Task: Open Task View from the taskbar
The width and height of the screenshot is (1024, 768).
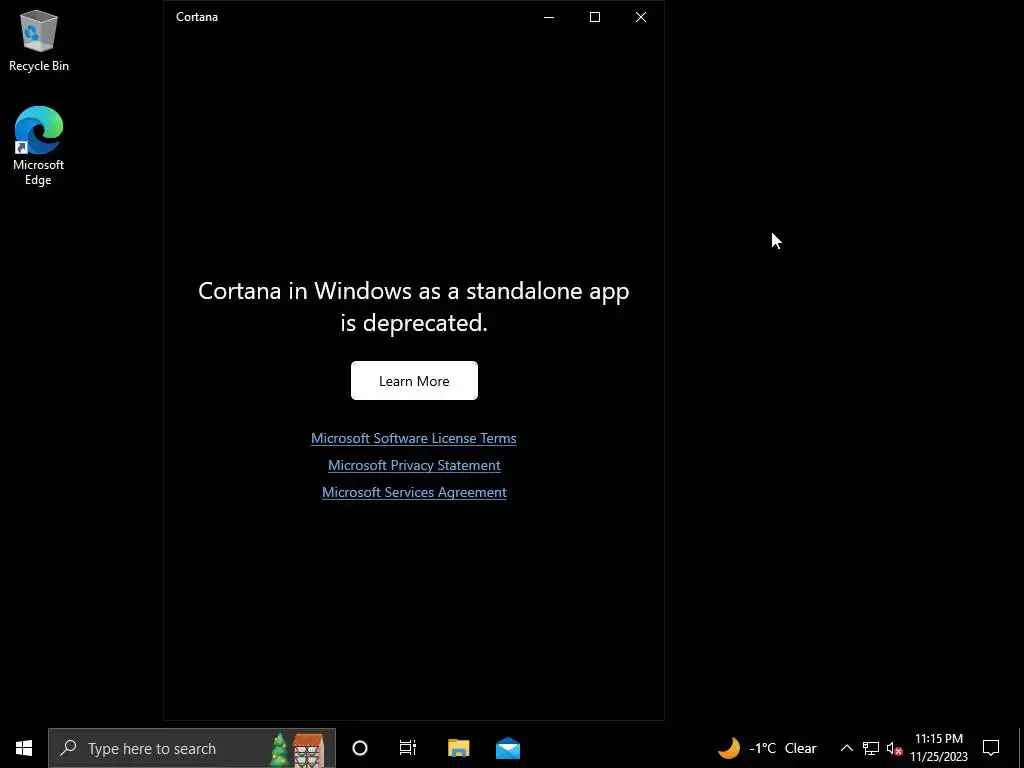Action: [408, 748]
